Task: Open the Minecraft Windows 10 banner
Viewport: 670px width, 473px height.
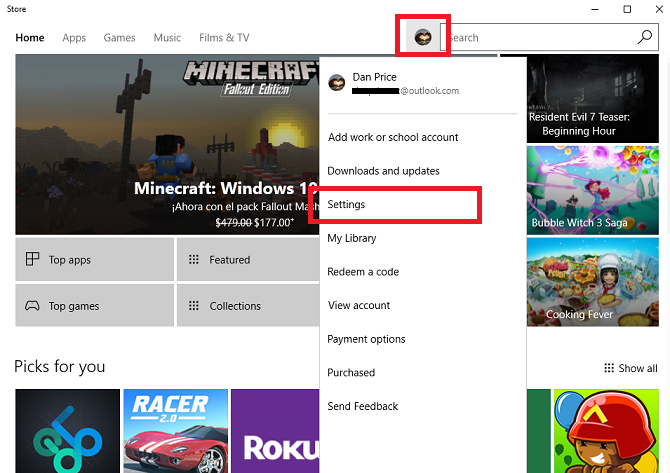Action: pyautogui.click(x=168, y=144)
